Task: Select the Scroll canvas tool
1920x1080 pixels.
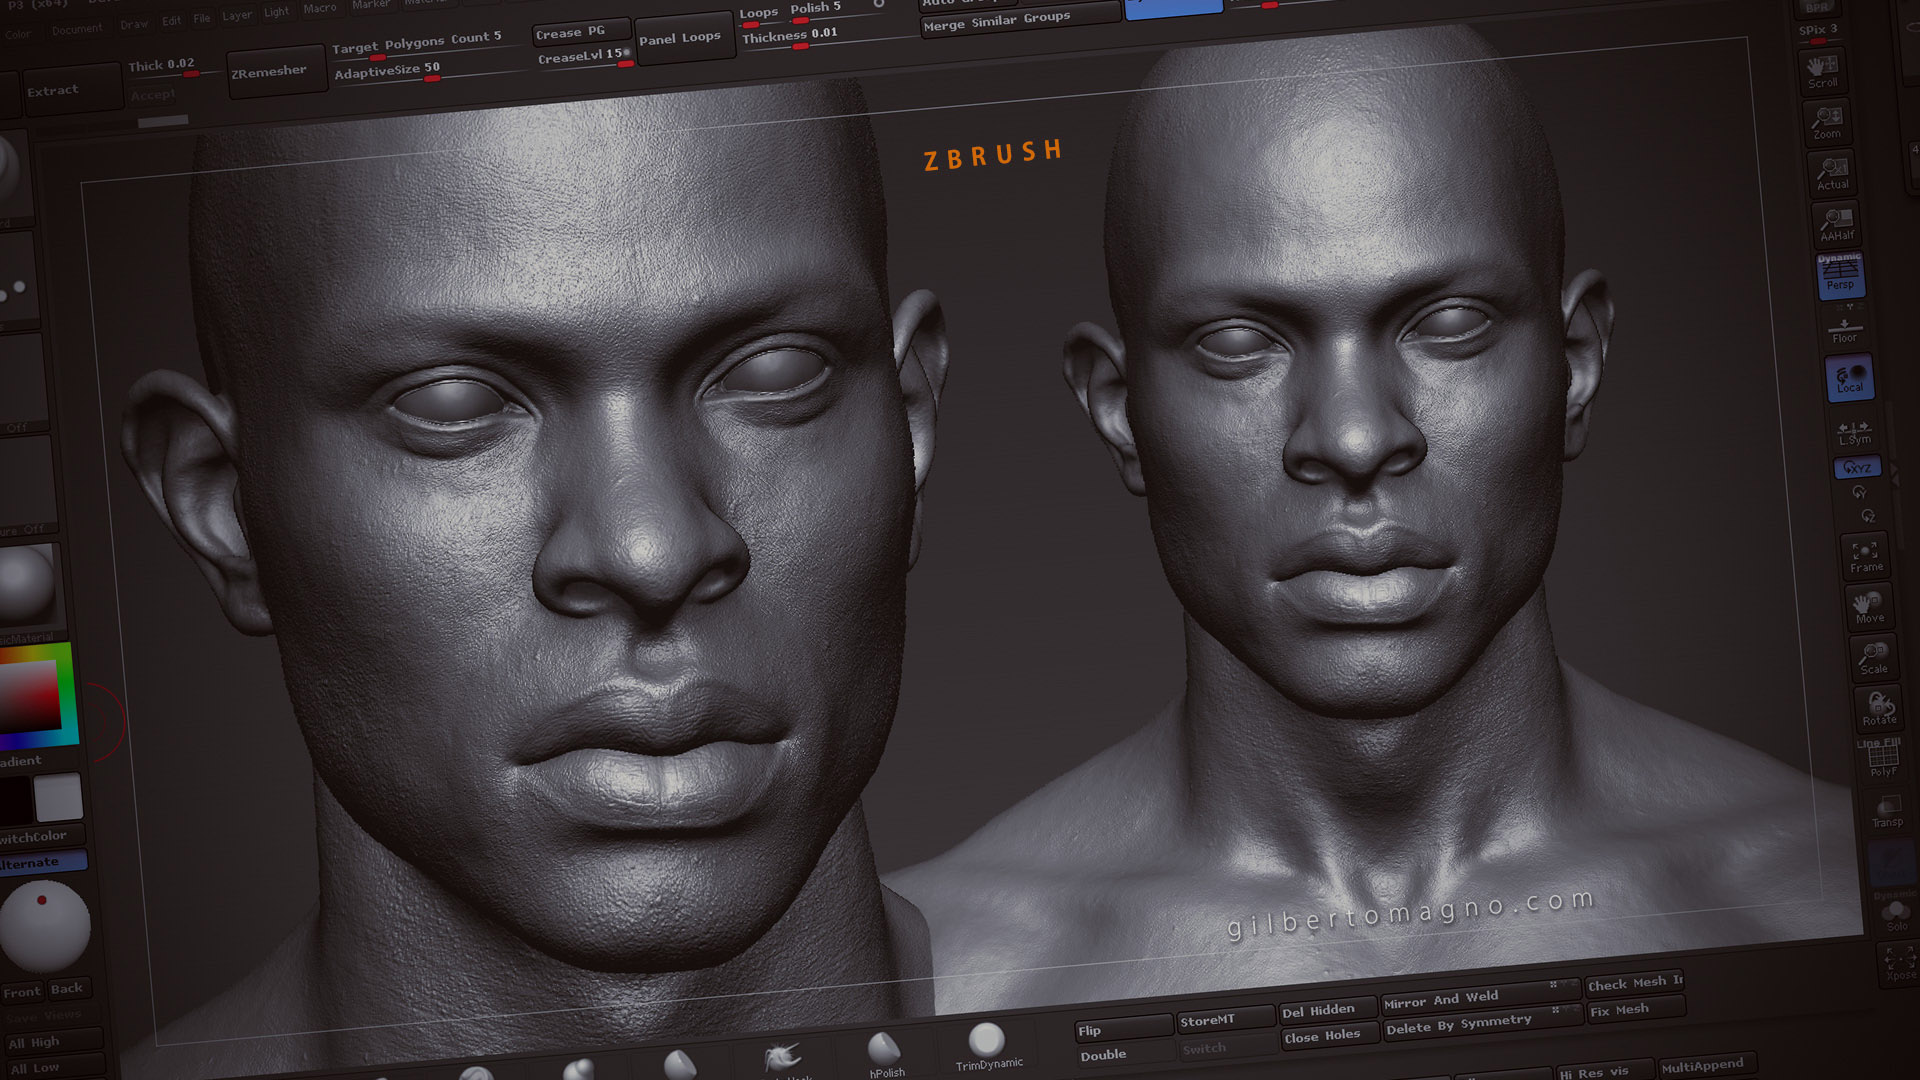Action: pyautogui.click(x=1822, y=71)
